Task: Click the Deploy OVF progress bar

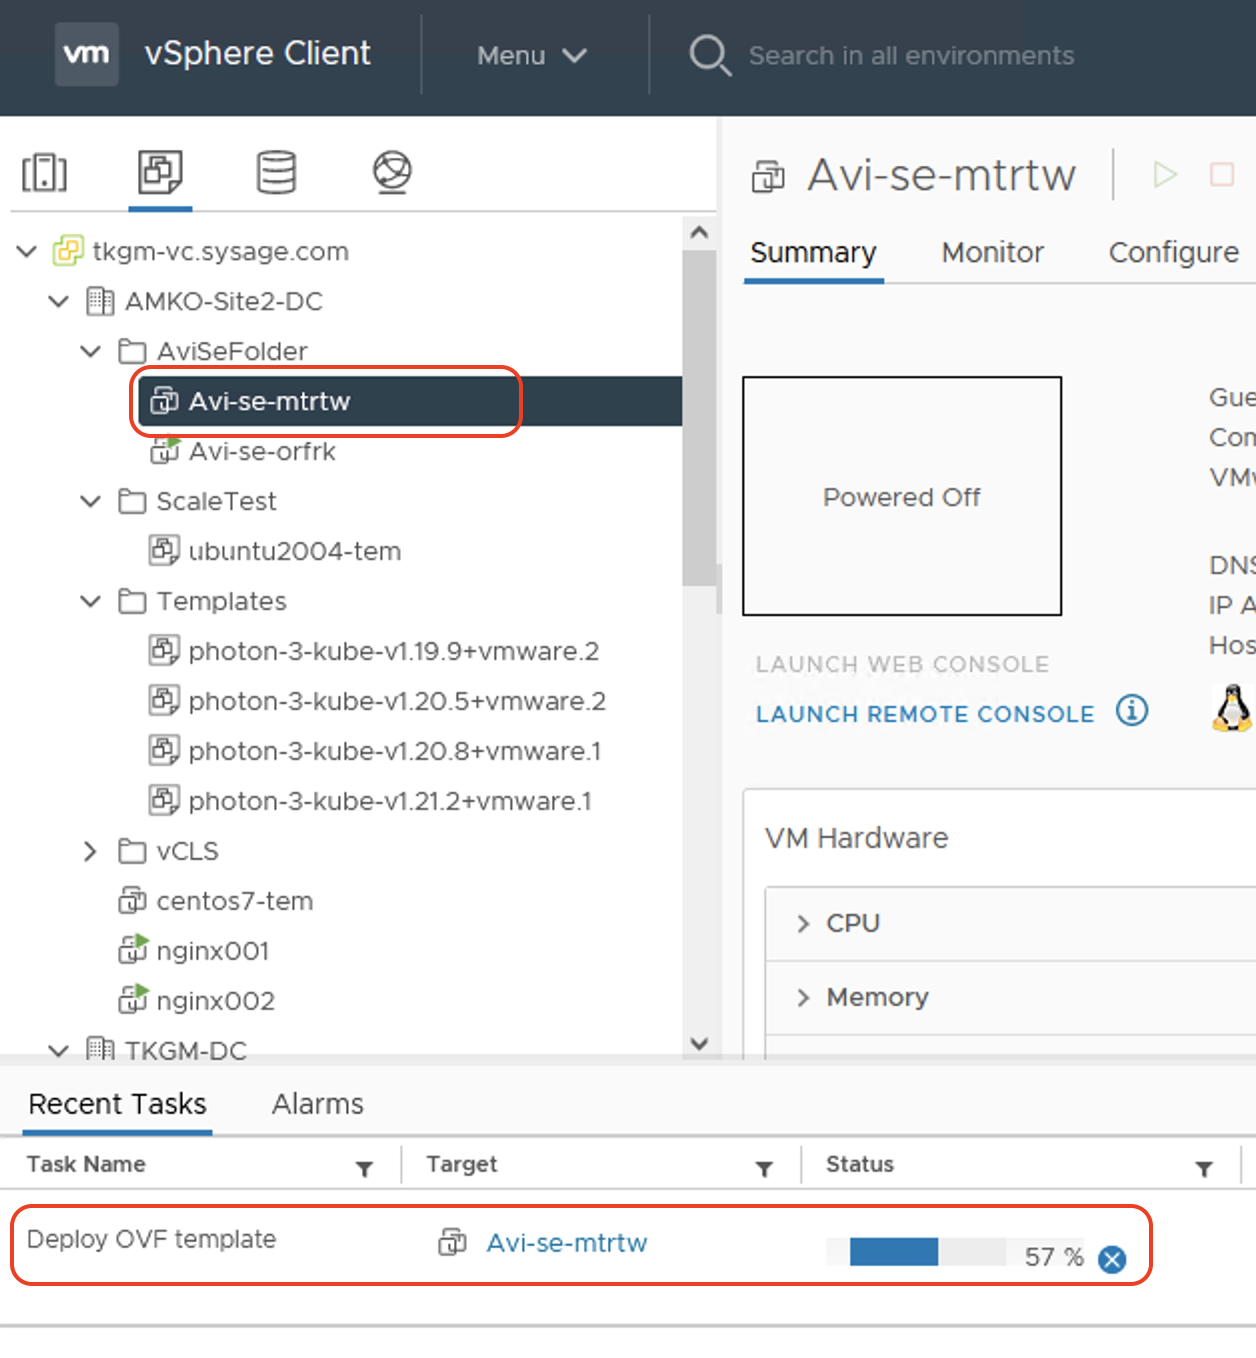Action: pyautogui.click(x=916, y=1252)
